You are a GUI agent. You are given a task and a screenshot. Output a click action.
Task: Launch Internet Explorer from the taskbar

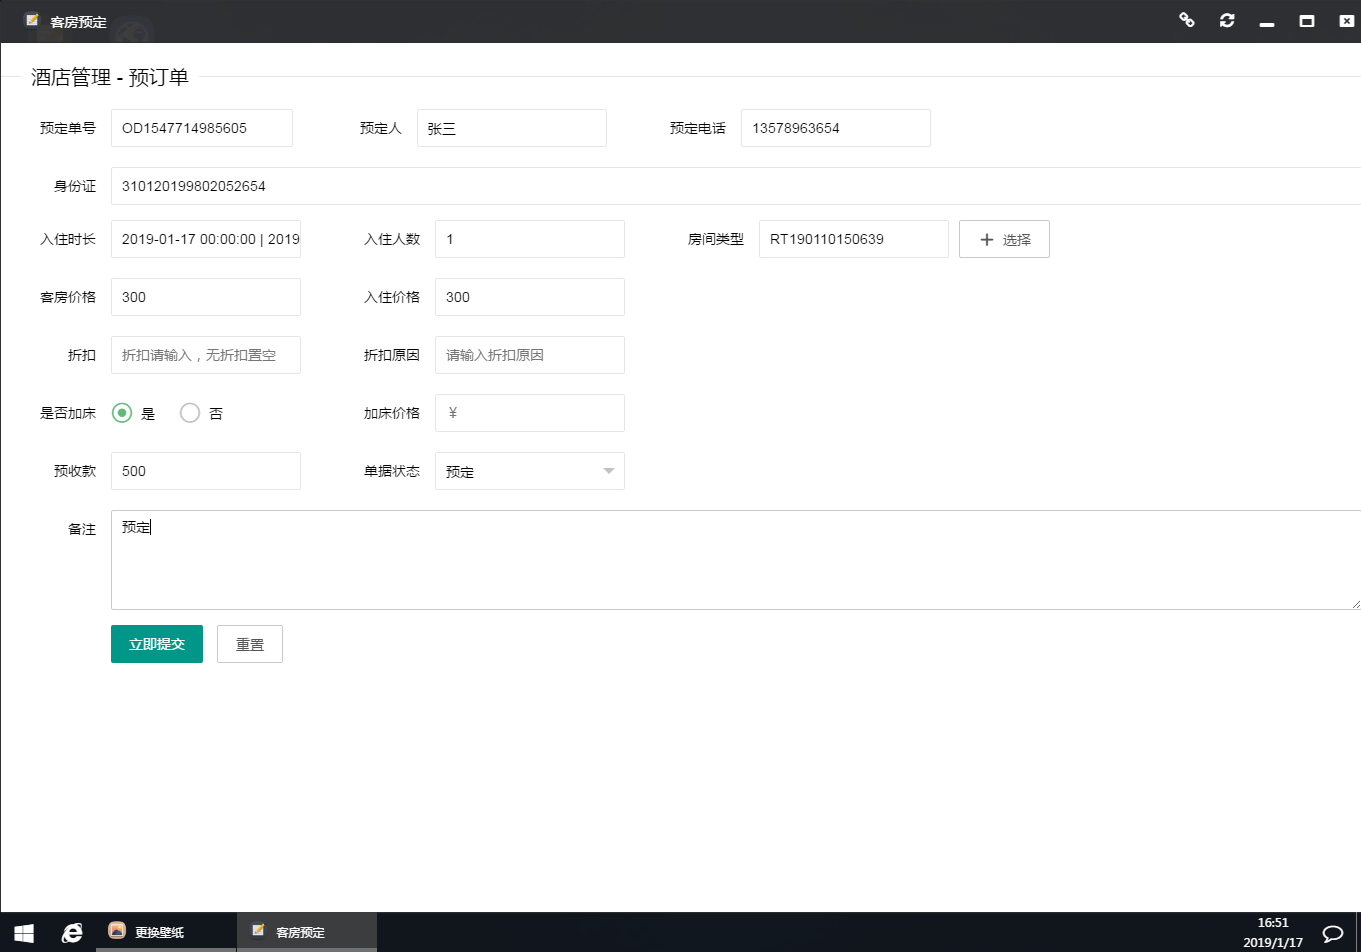[x=72, y=932]
